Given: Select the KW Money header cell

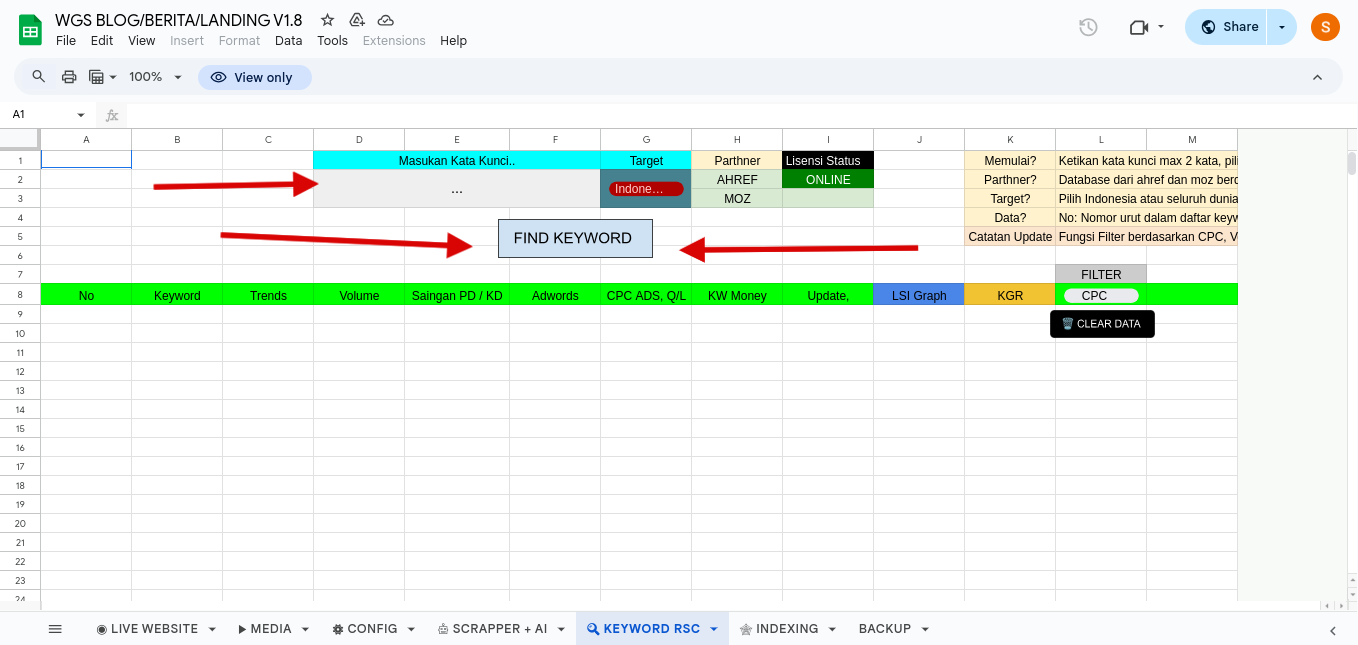Looking at the screenshot, I should point(737,295).
